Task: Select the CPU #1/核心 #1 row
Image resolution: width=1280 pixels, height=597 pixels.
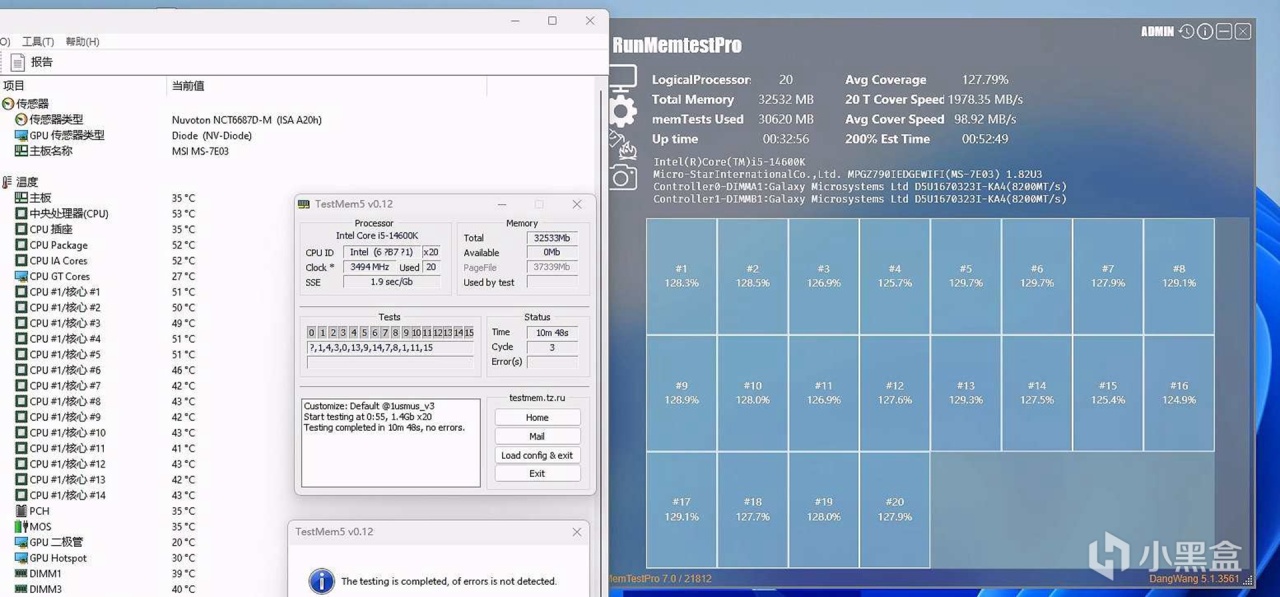Action: point(105,292)
